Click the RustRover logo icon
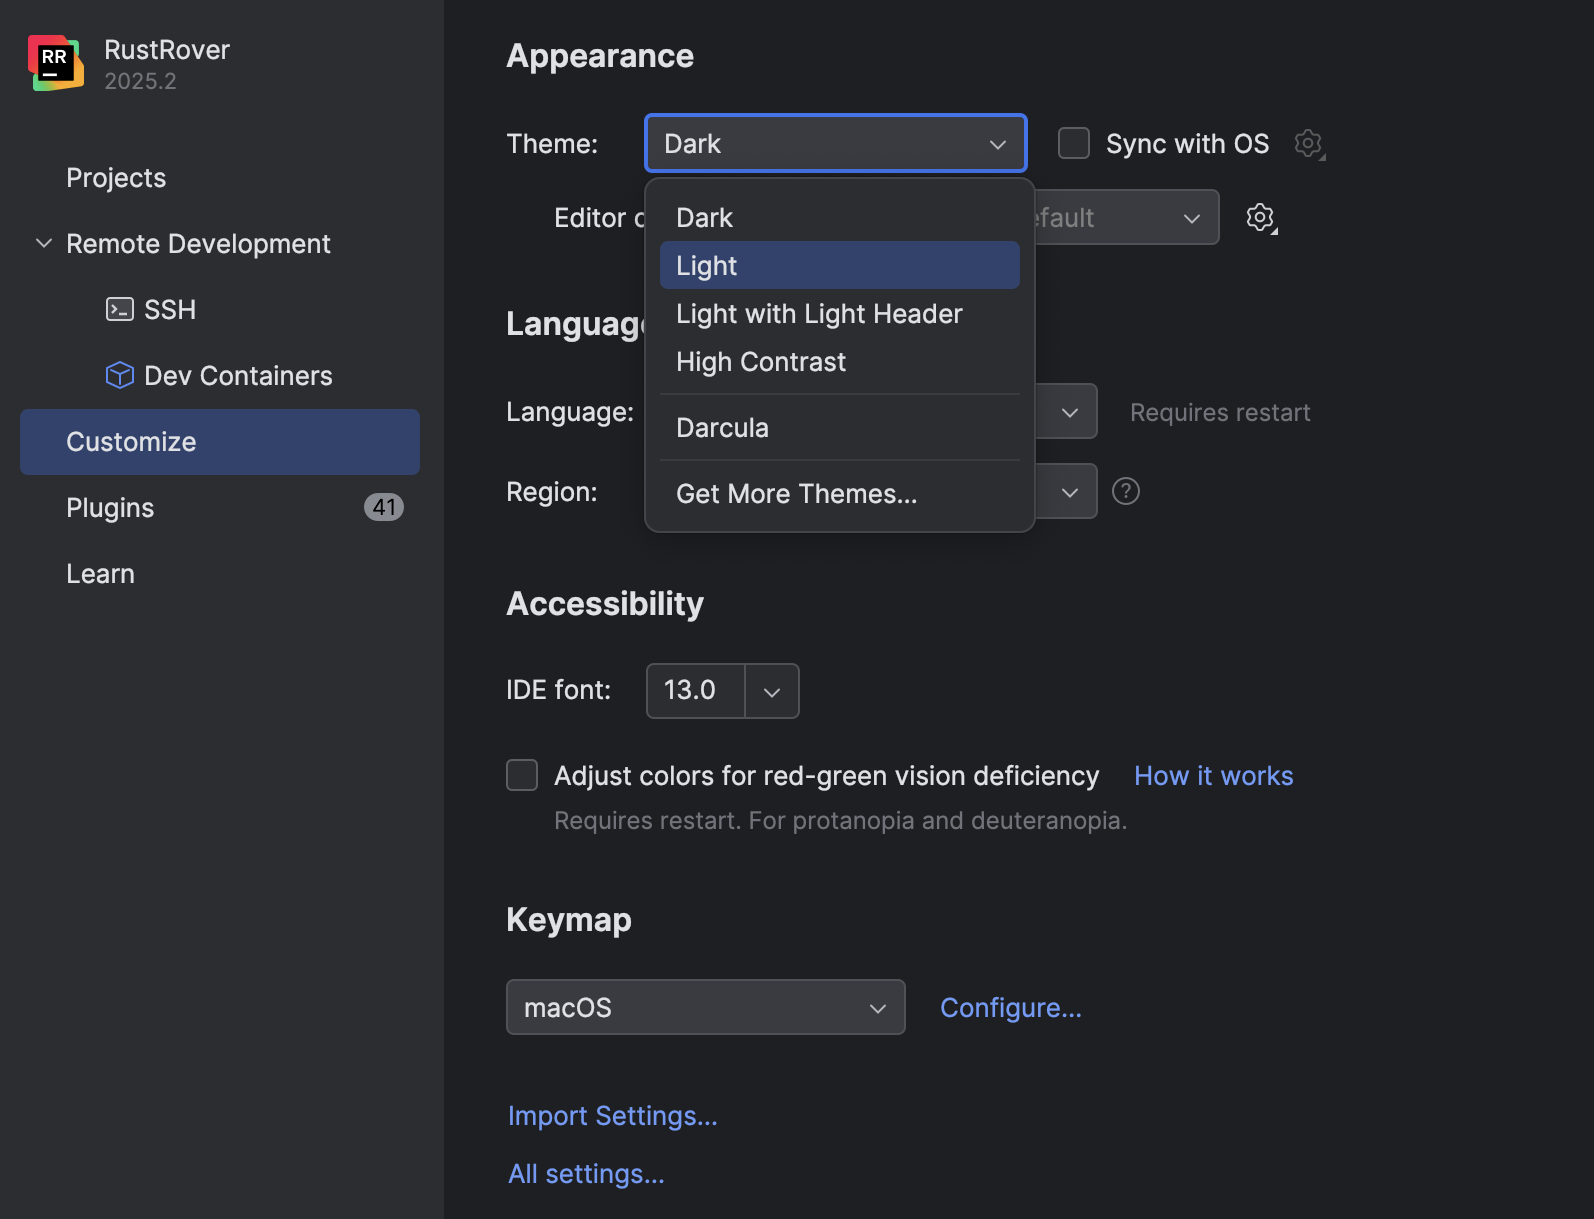1594x1219 pixels. (56, 63)
